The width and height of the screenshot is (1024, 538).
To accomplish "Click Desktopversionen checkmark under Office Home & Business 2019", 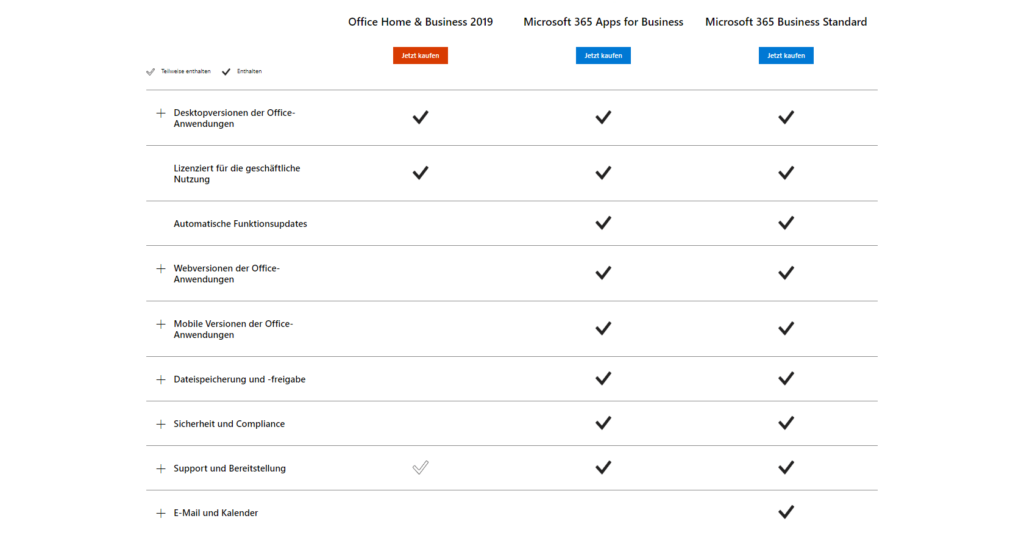I will click(420, 117).
